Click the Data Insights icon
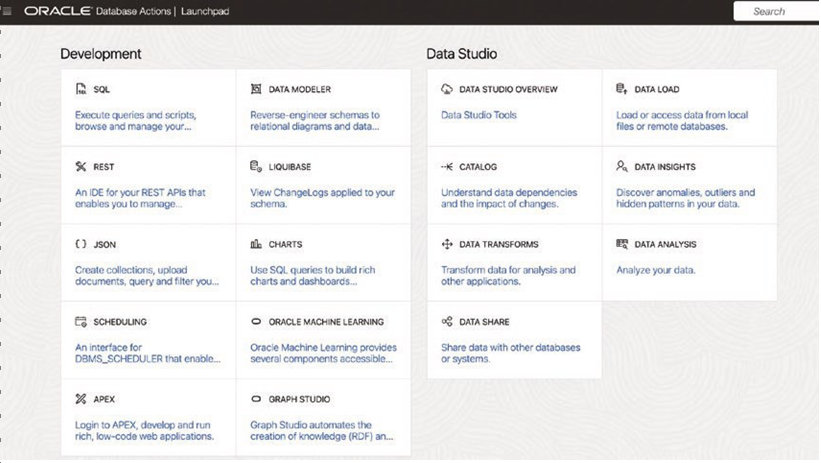The image size is (821, 463). (622, 167)
